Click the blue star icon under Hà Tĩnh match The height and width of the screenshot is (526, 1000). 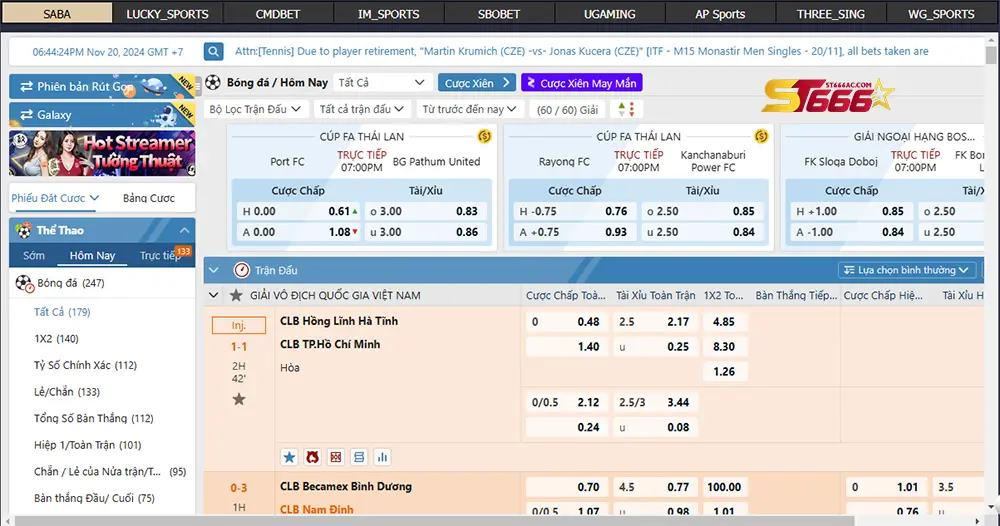click(x=289, y=457)
